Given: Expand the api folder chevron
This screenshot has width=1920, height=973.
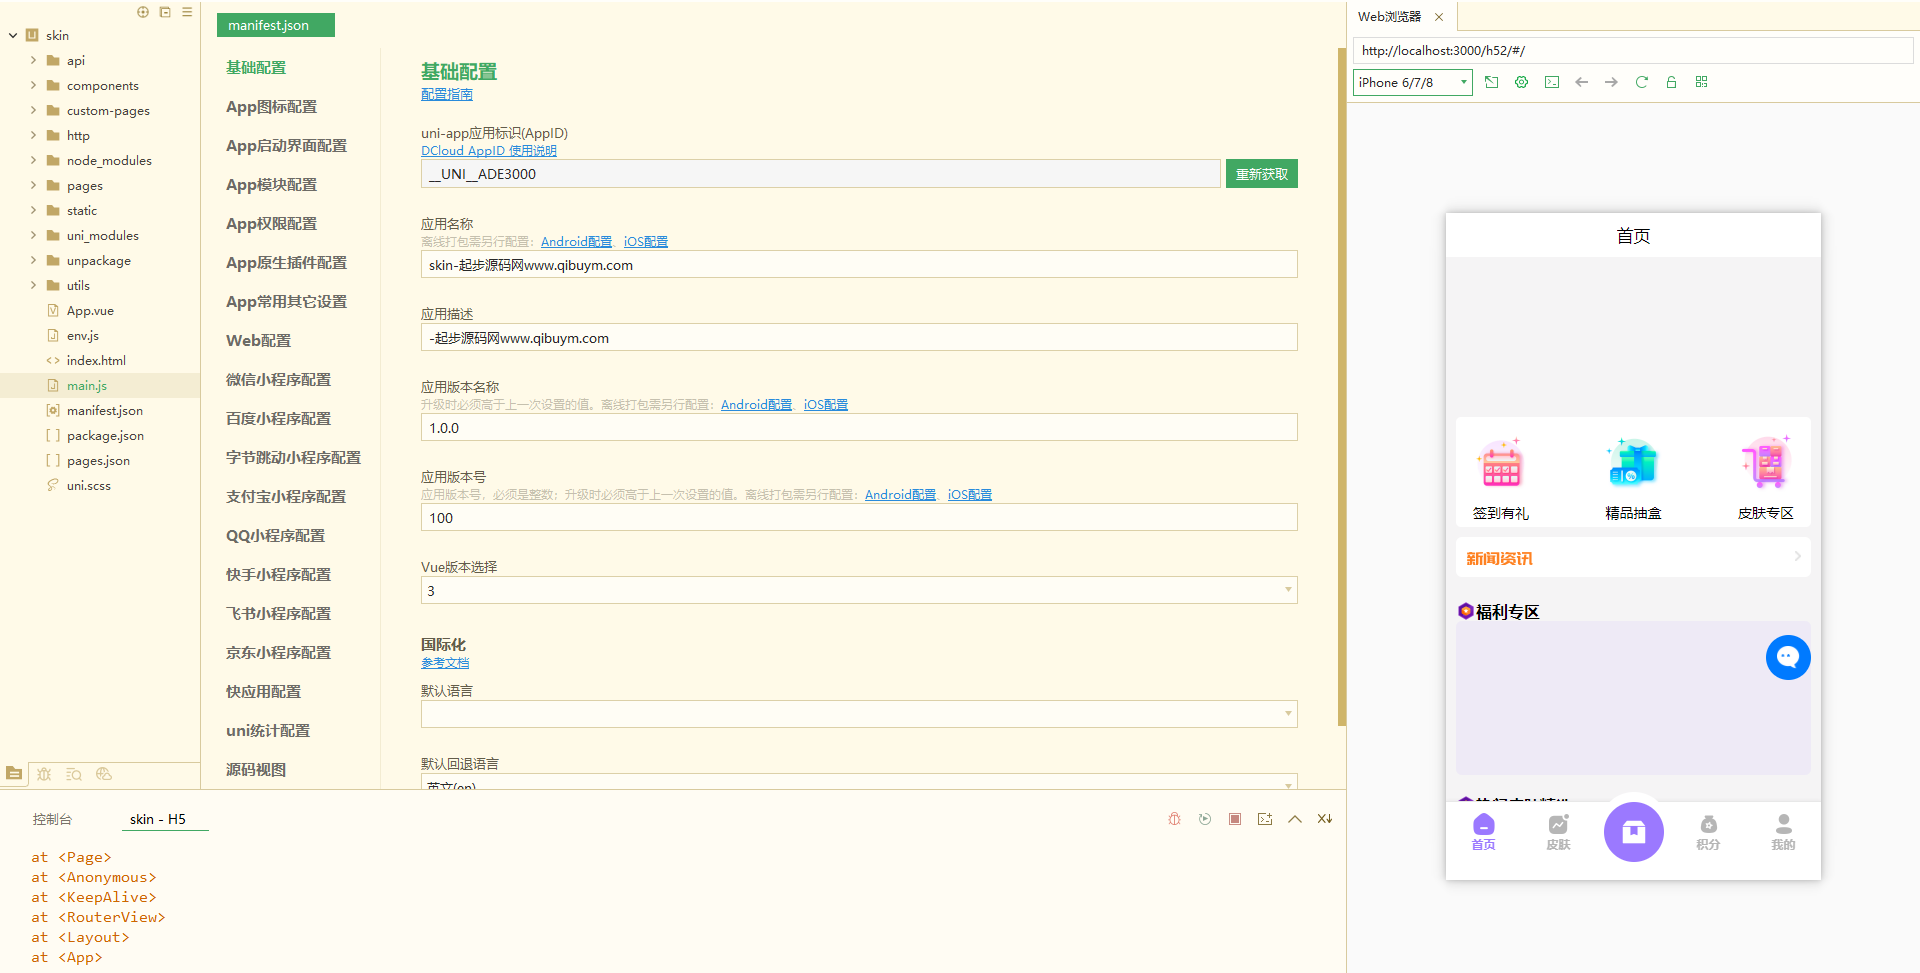Looking at the screenshot, I should 33,60.
